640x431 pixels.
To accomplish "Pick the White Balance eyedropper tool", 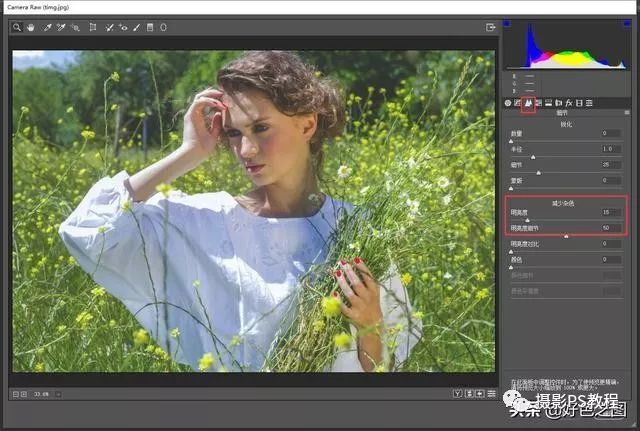I will 46,27.
